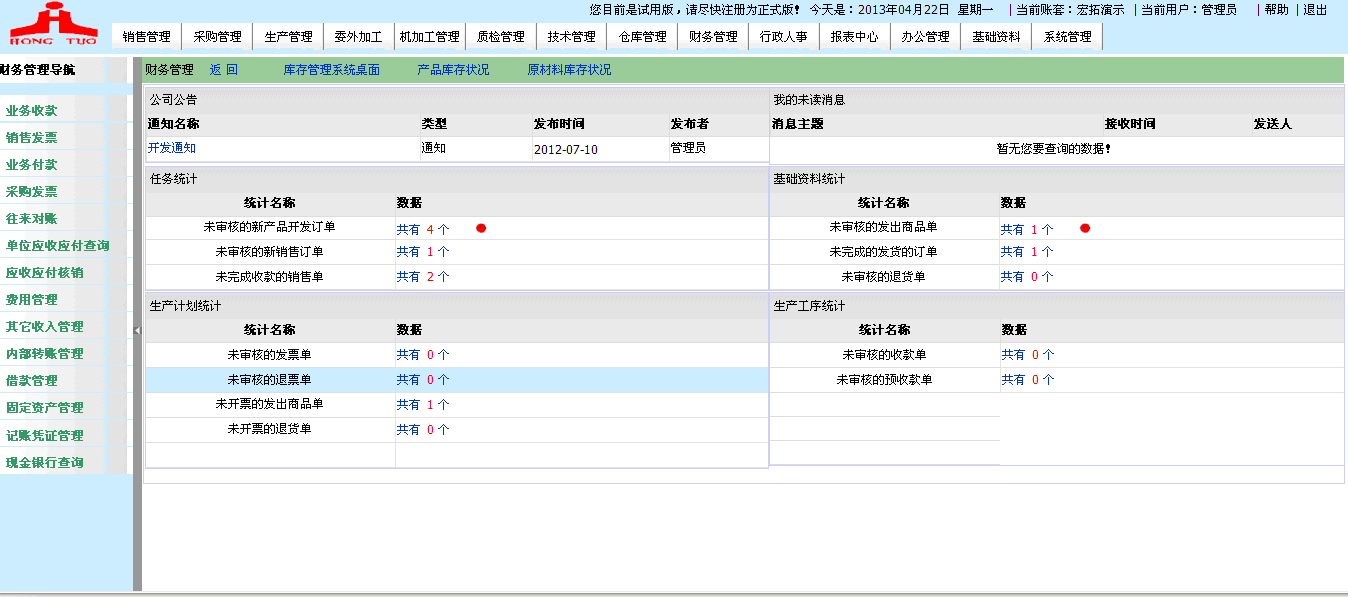The width and height of the screenshot is (1348, 597).
Task: Click the 未审核的退票单 row label
Action: click(x=269, y=380)
